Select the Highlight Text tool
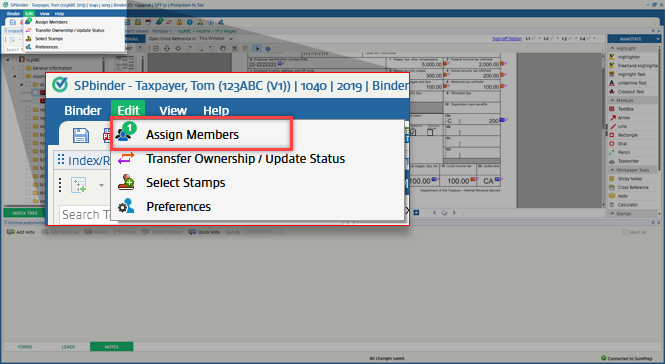Screen dimensions: 665x364 (632, 74)
